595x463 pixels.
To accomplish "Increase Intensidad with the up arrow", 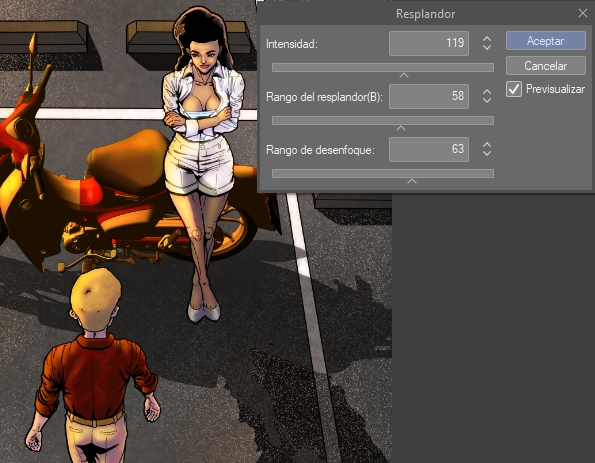I will pyautogui.click(x=487, y=39).
